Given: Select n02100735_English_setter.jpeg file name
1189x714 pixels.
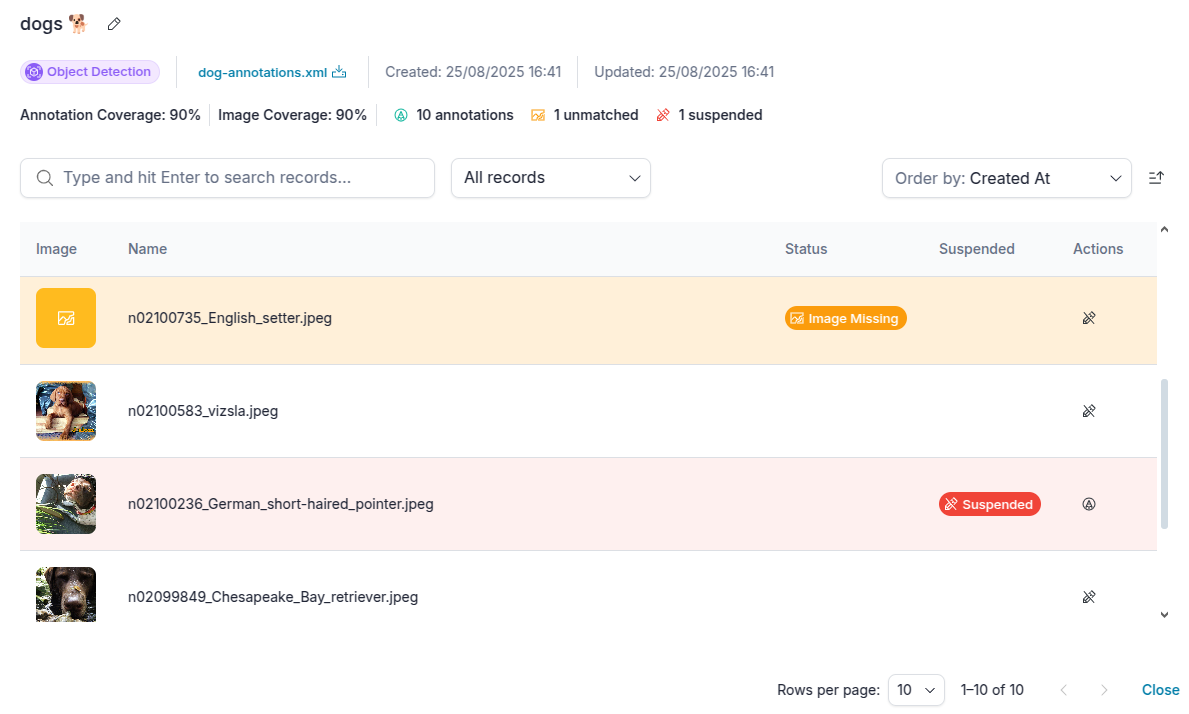Looking at the screenshot, I should coord(230,318).
